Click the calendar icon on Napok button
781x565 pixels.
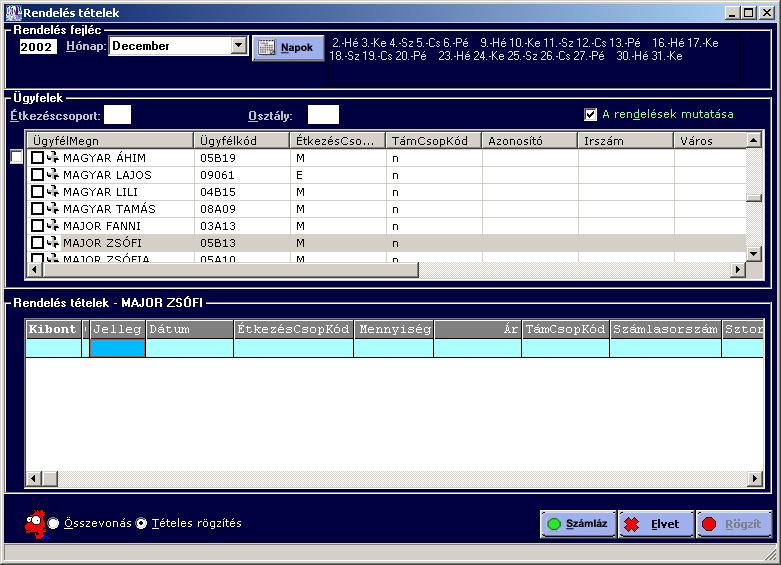(267, 47)
